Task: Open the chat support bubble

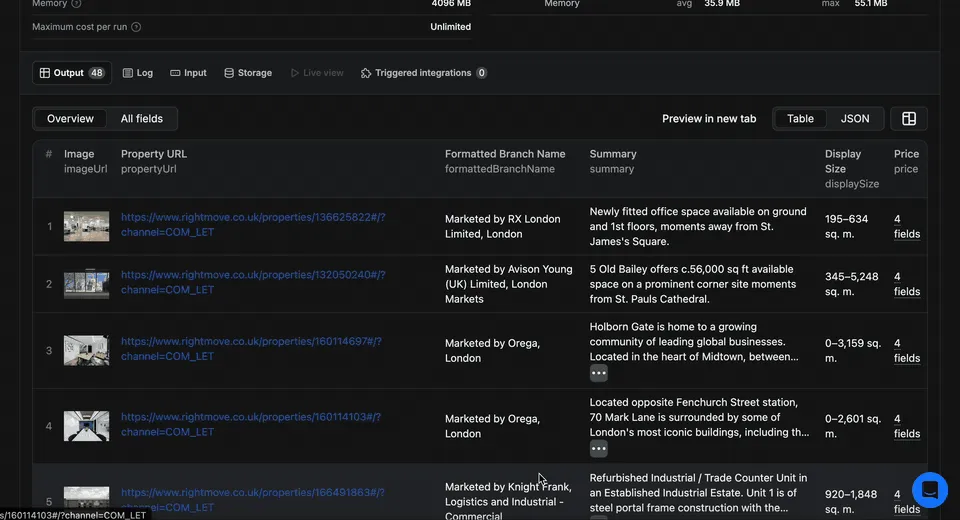Action: 929,490
